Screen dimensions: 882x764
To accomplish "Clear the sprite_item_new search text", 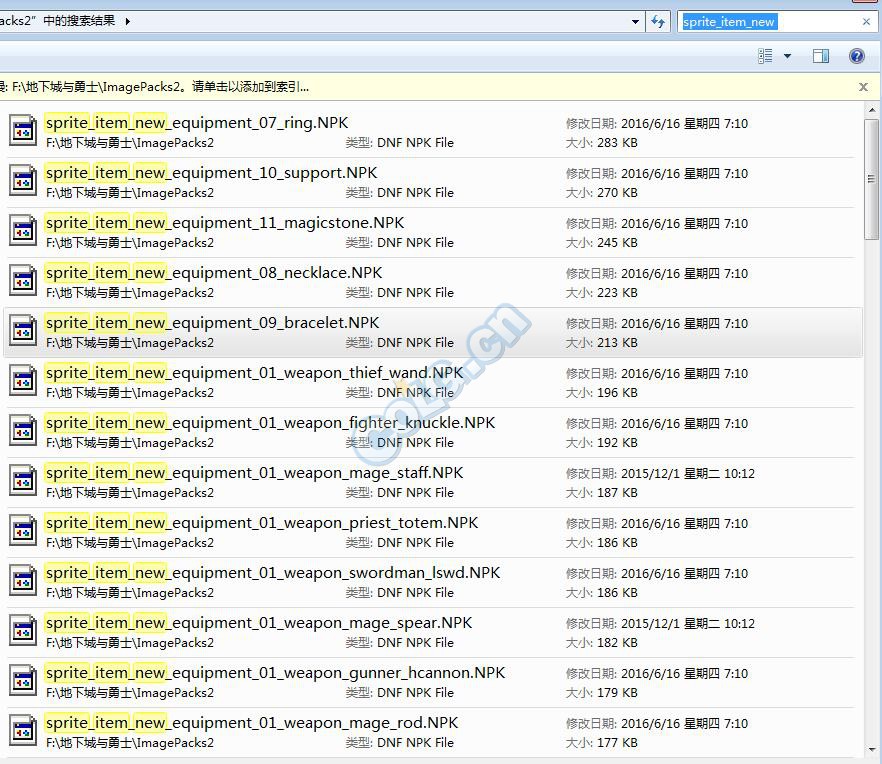I will coord(866,21).
